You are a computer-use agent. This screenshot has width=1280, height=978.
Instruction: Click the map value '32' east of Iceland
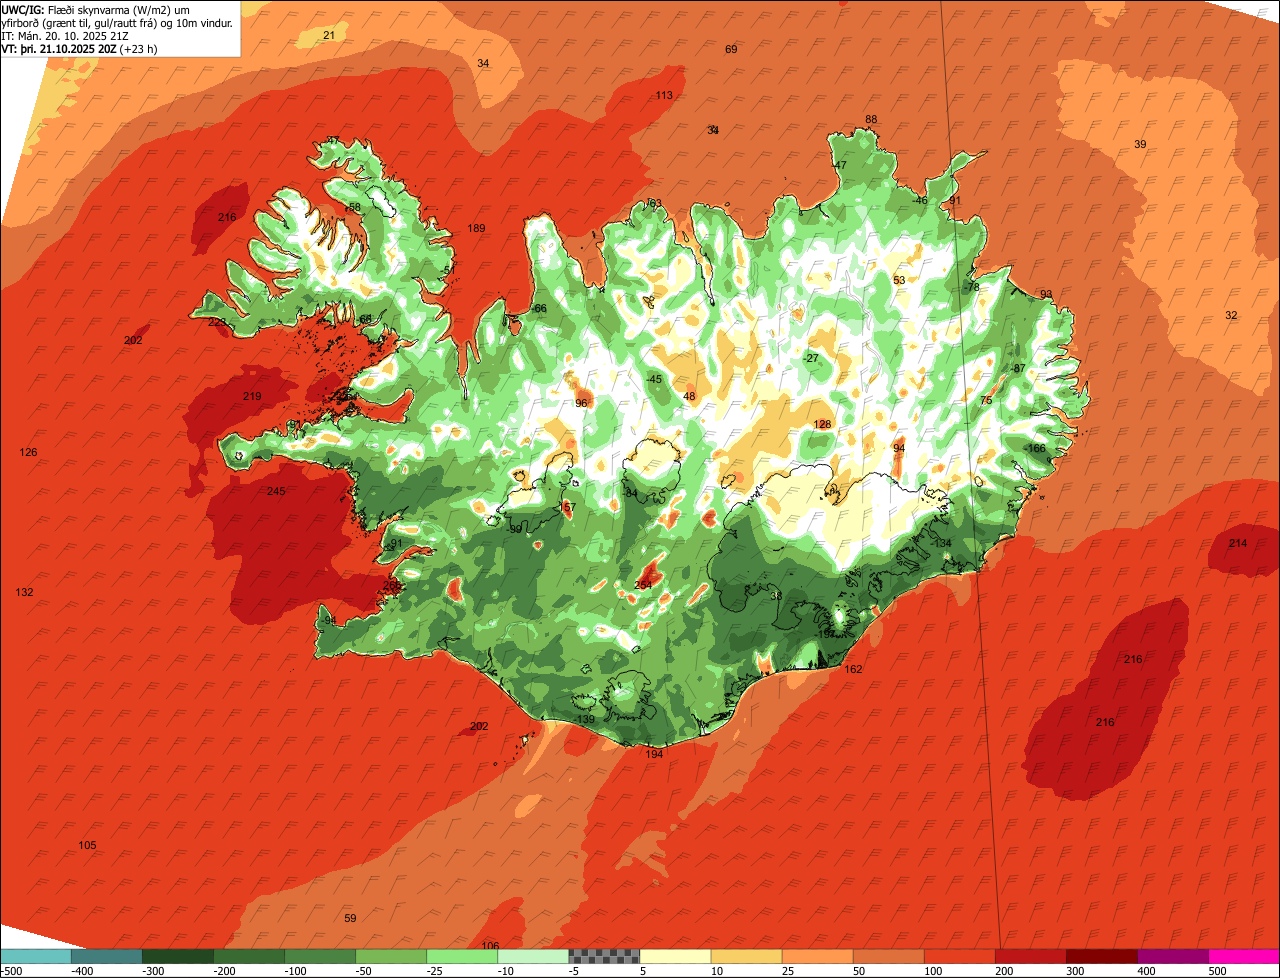click(x=1231, y=316)
